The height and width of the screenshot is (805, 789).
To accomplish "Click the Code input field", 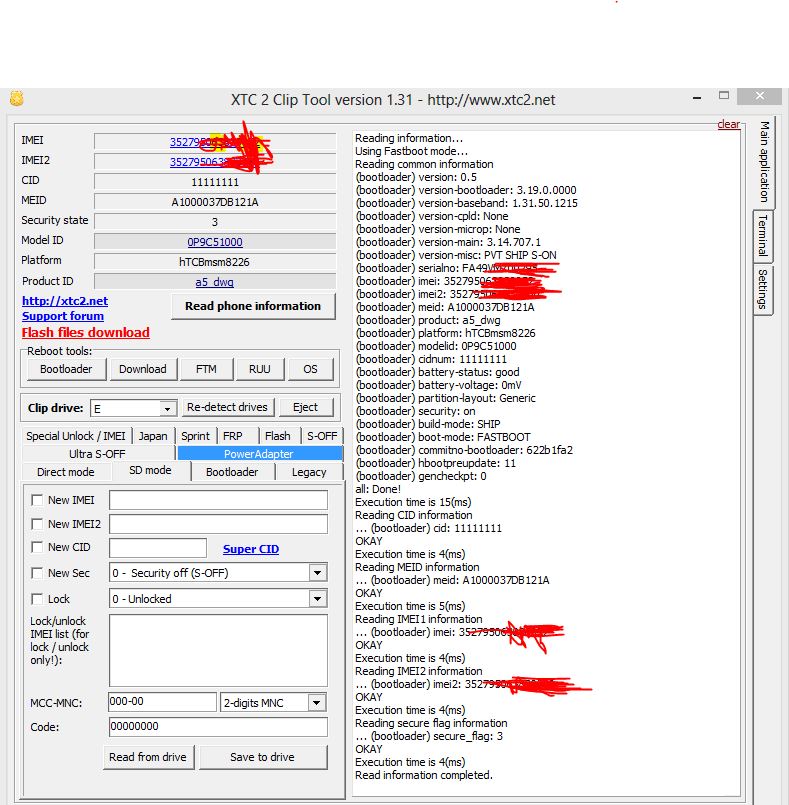I will pos(218,727).
